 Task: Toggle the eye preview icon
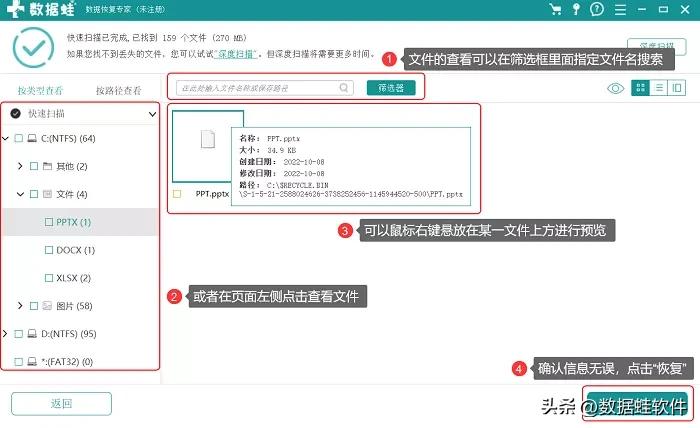[616, 88]
